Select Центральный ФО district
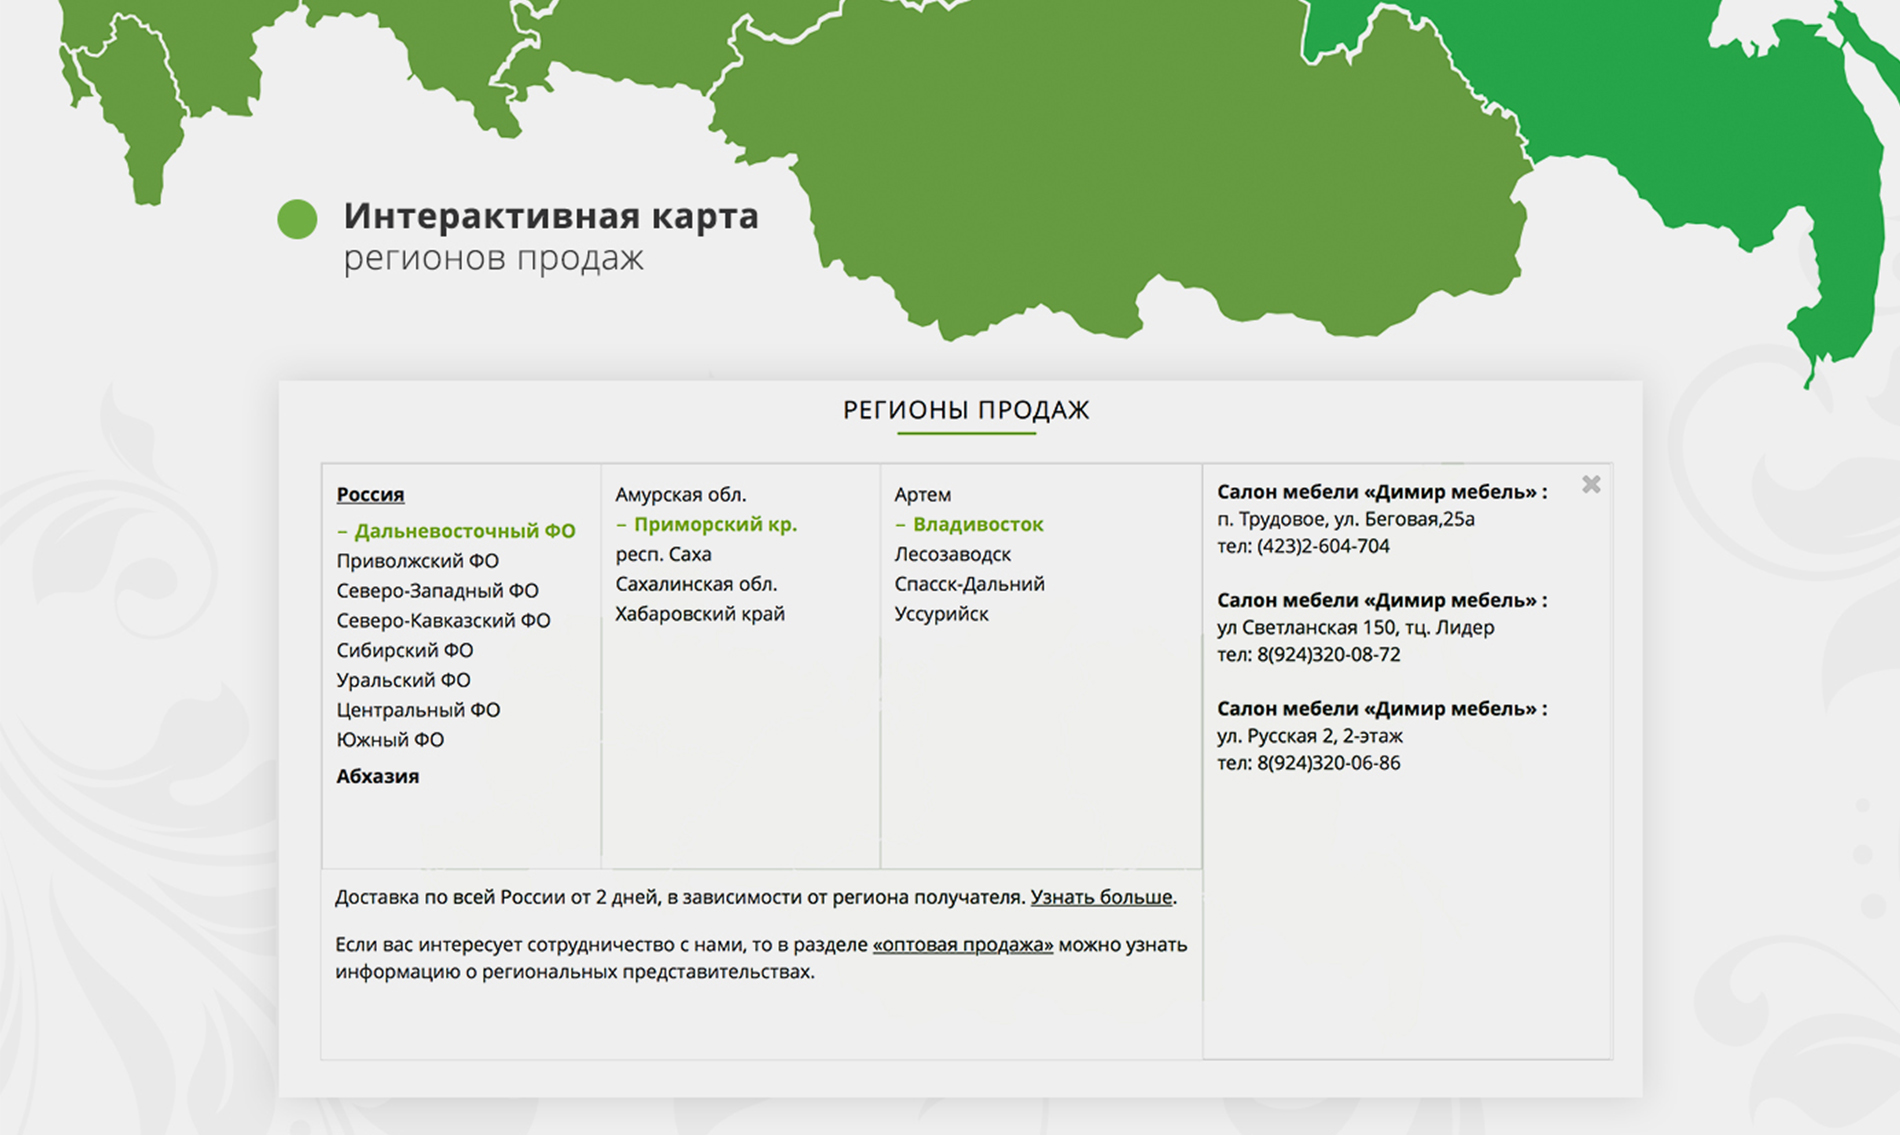This screenshot has width=1900, height=1135. click(418, 710)
